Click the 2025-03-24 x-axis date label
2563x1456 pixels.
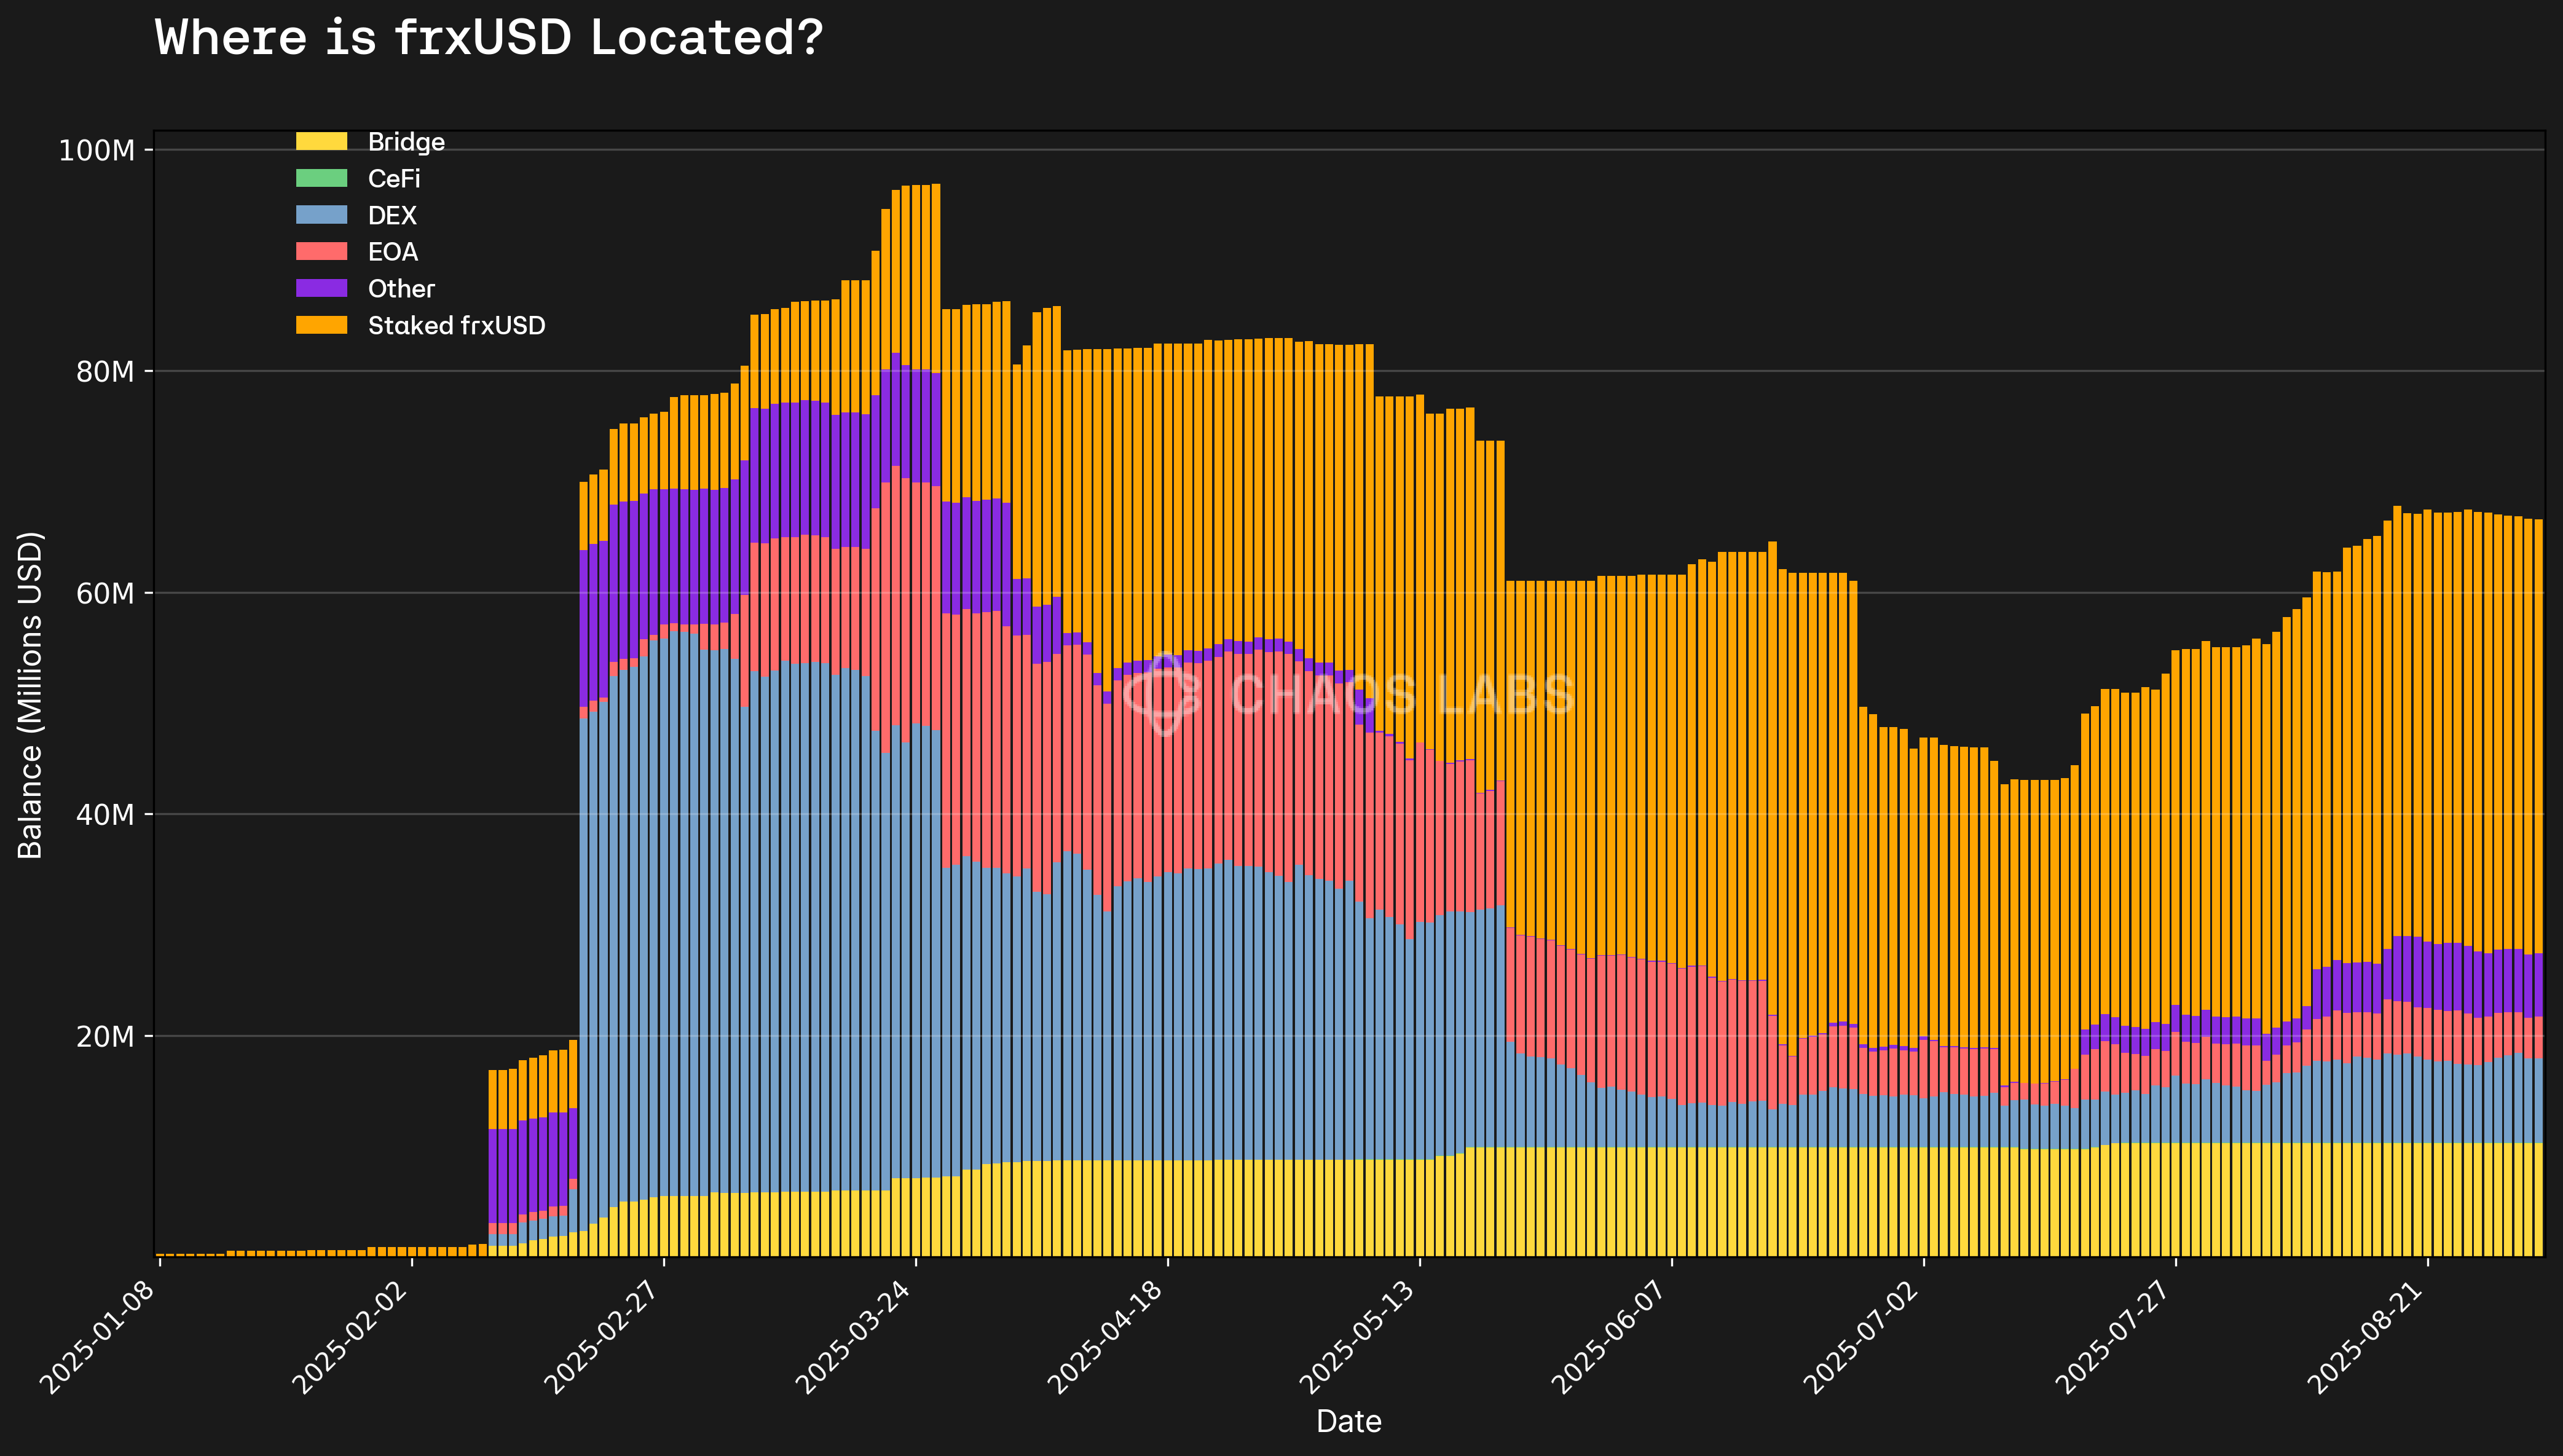[x=852, y=1337]
